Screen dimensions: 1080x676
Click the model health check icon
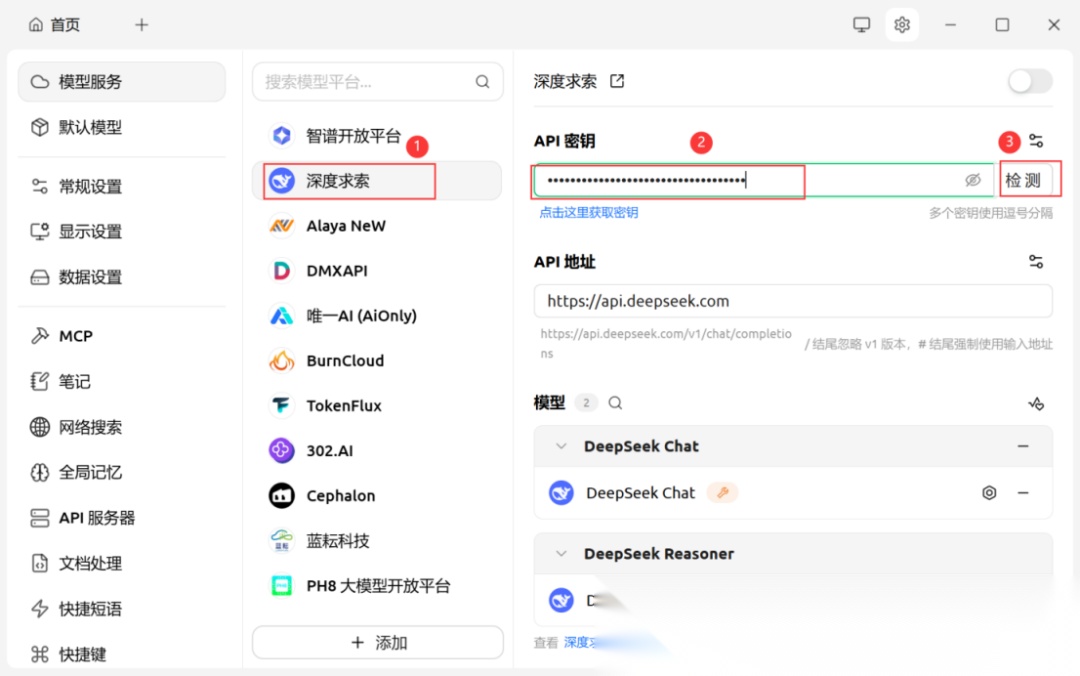[x=1036, y=403]
